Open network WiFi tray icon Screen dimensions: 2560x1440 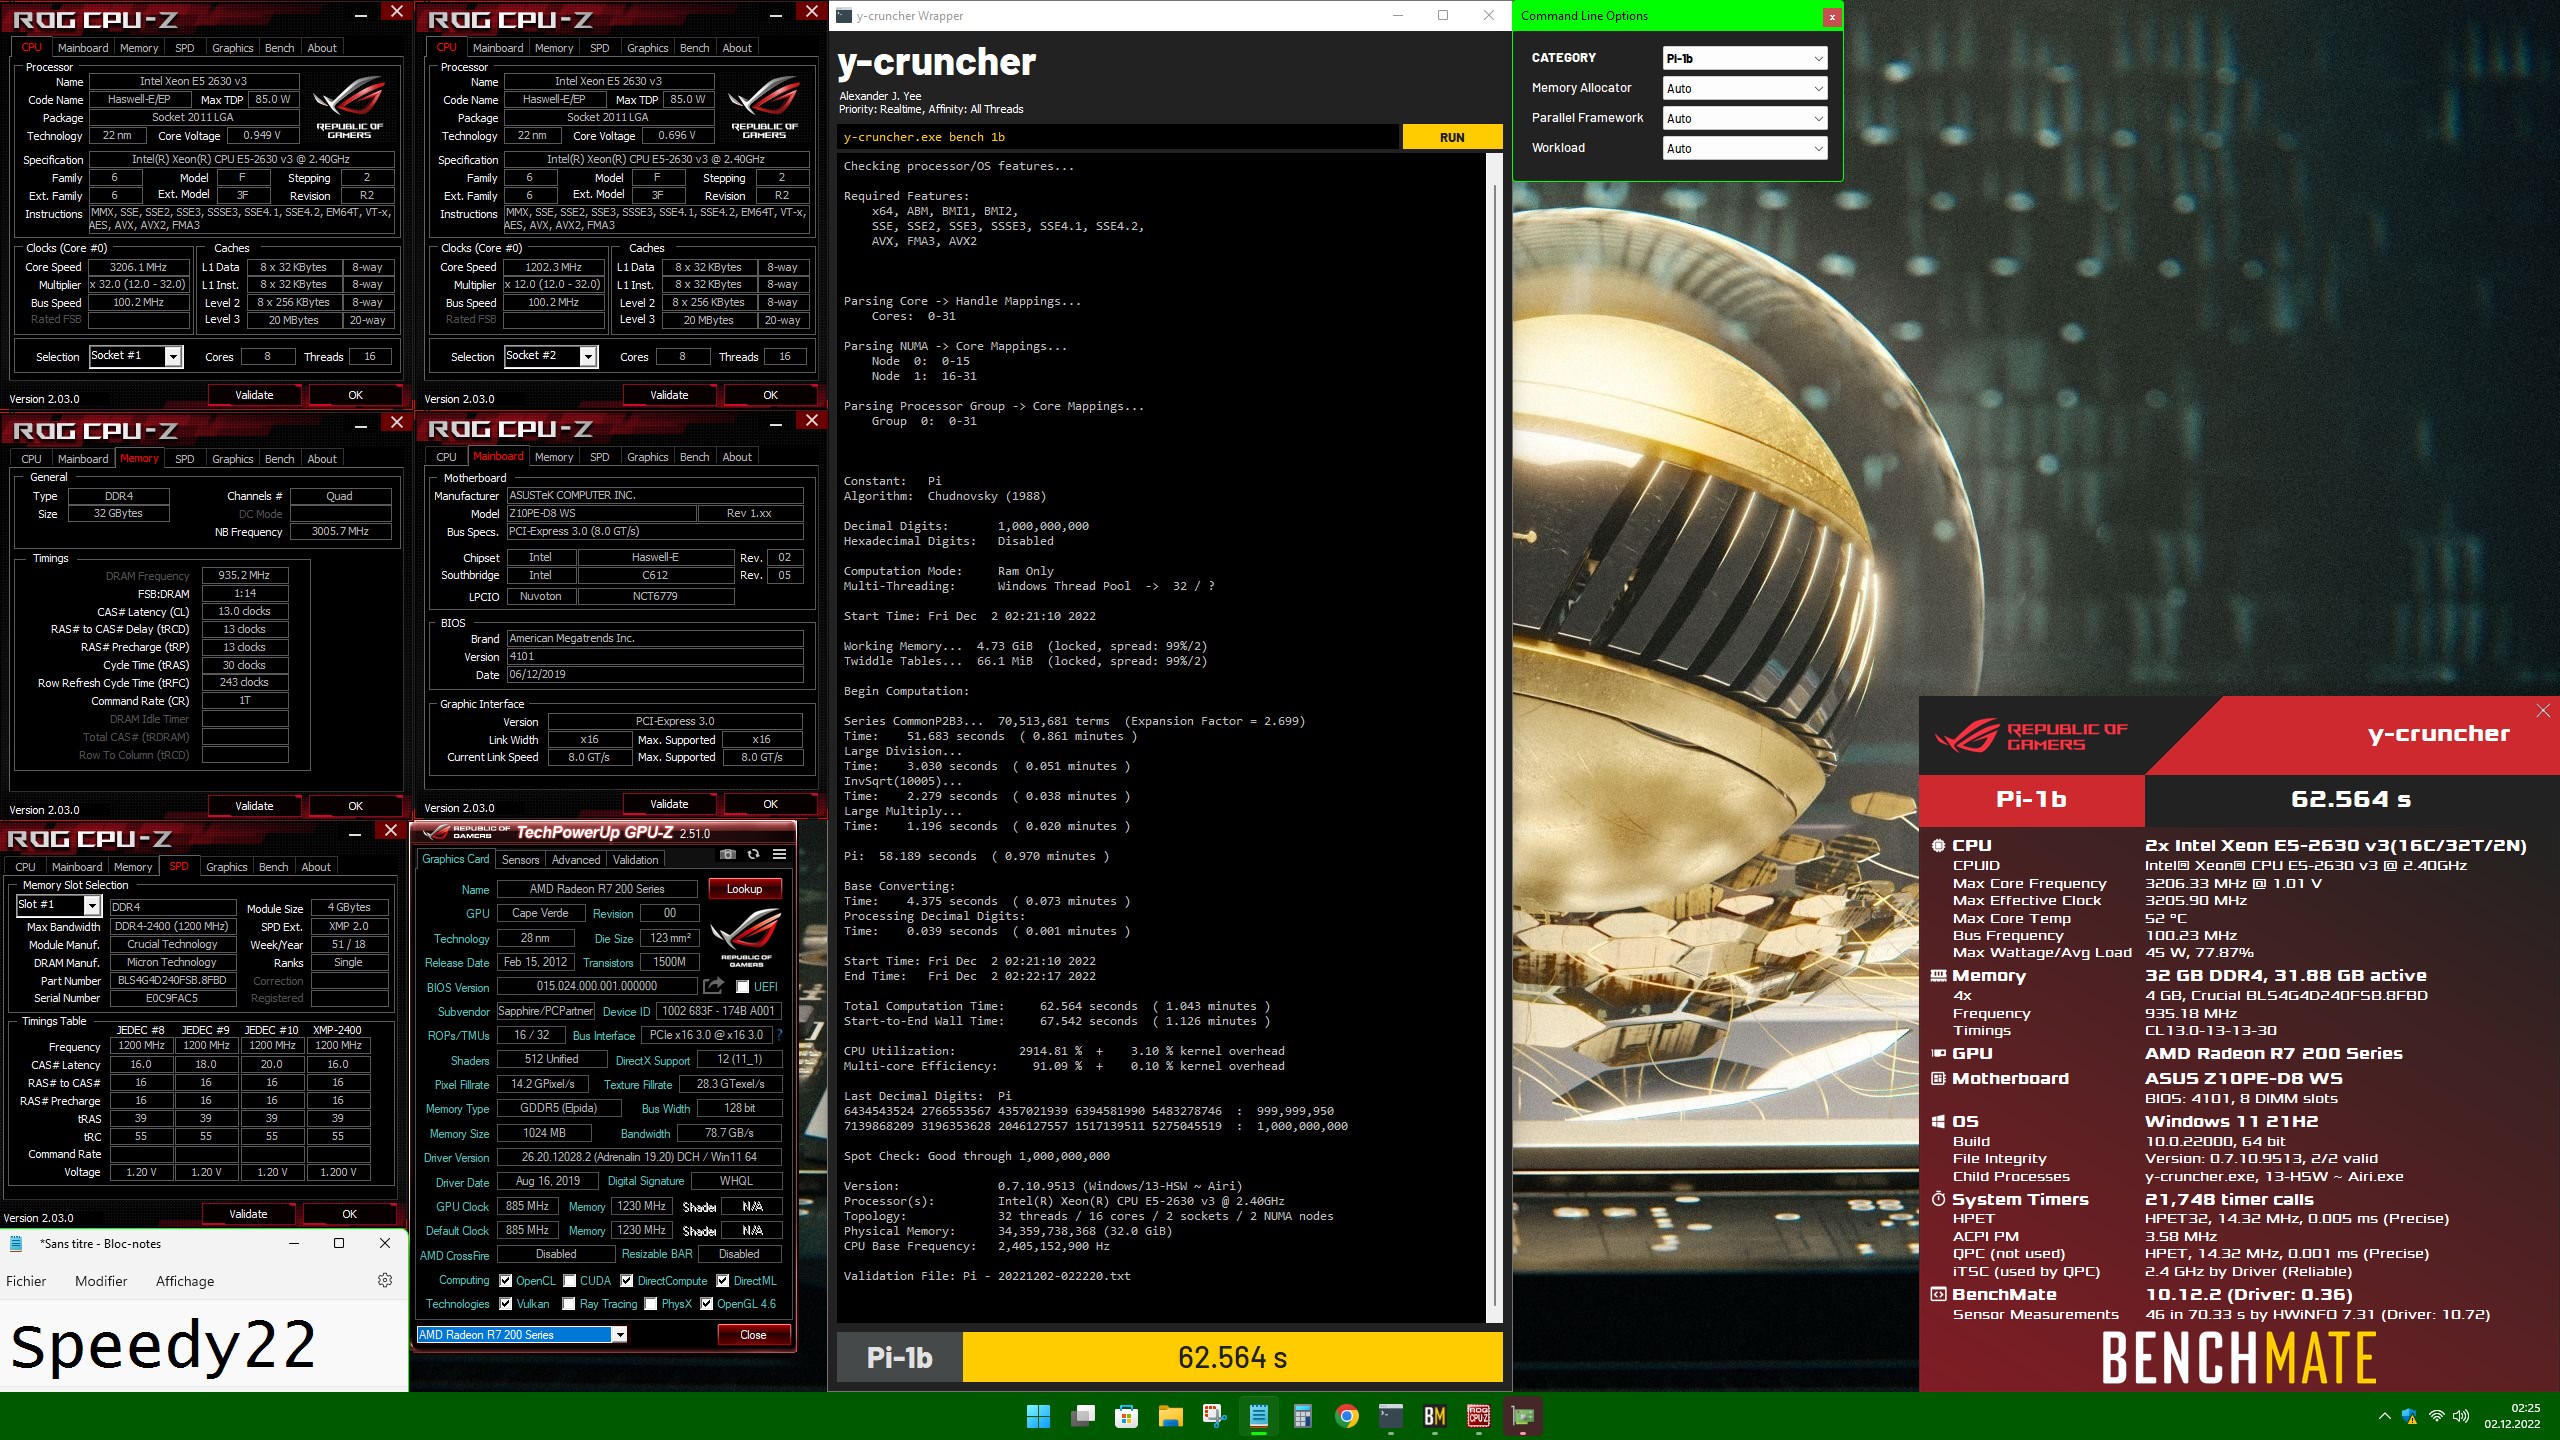tap(2437, 1416)
